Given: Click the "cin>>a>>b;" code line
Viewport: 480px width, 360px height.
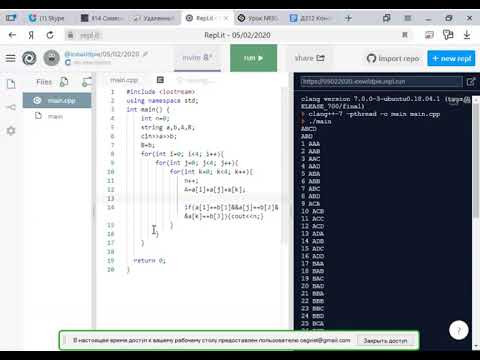Looking at the screenshot, I should pyautogui.click(x=159, y=136).
